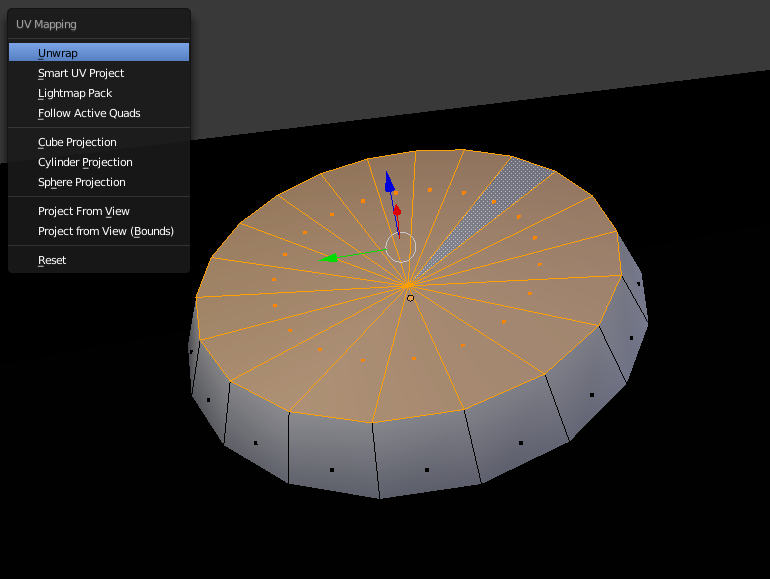Click the white circle of the transform manipulator
This screenshot has width=770, height=579.
pyautogui.click(x=400, y=246)
